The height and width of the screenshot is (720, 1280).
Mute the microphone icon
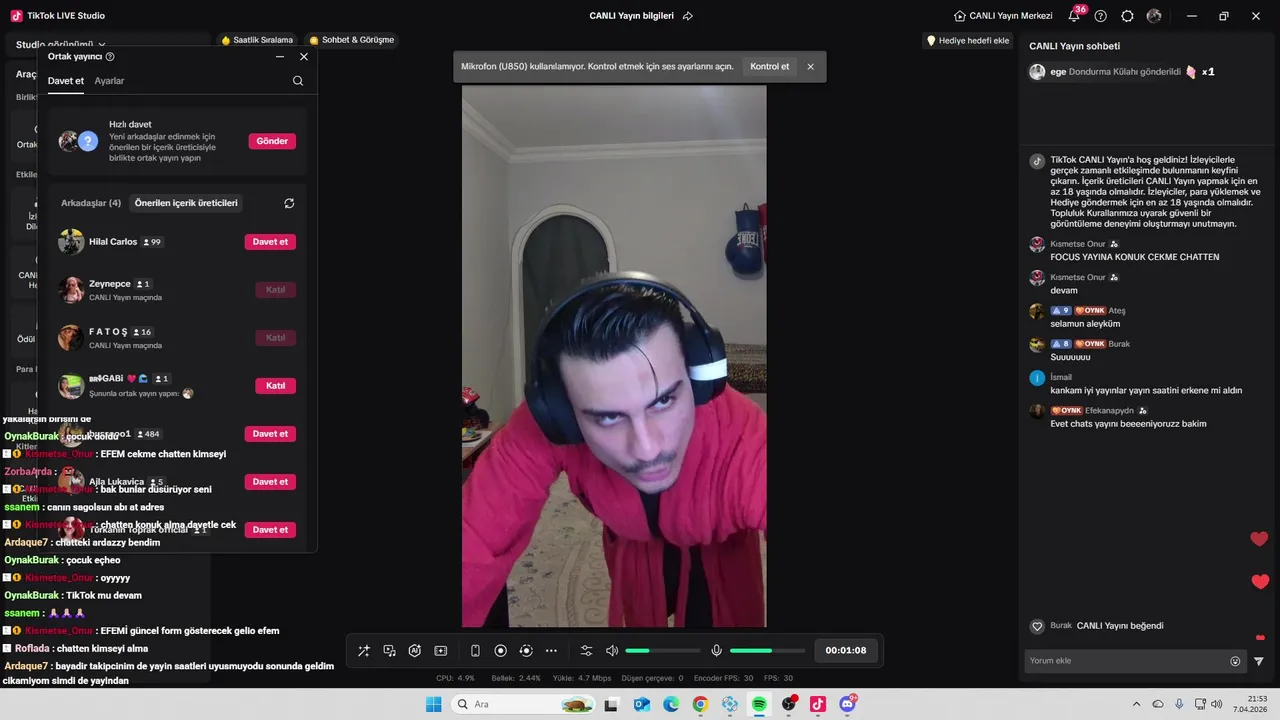point(717,651)
